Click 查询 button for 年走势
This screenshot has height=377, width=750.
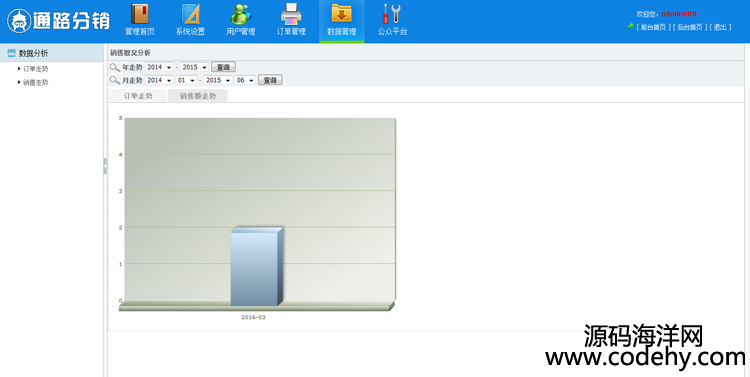(x=223, y=67)
